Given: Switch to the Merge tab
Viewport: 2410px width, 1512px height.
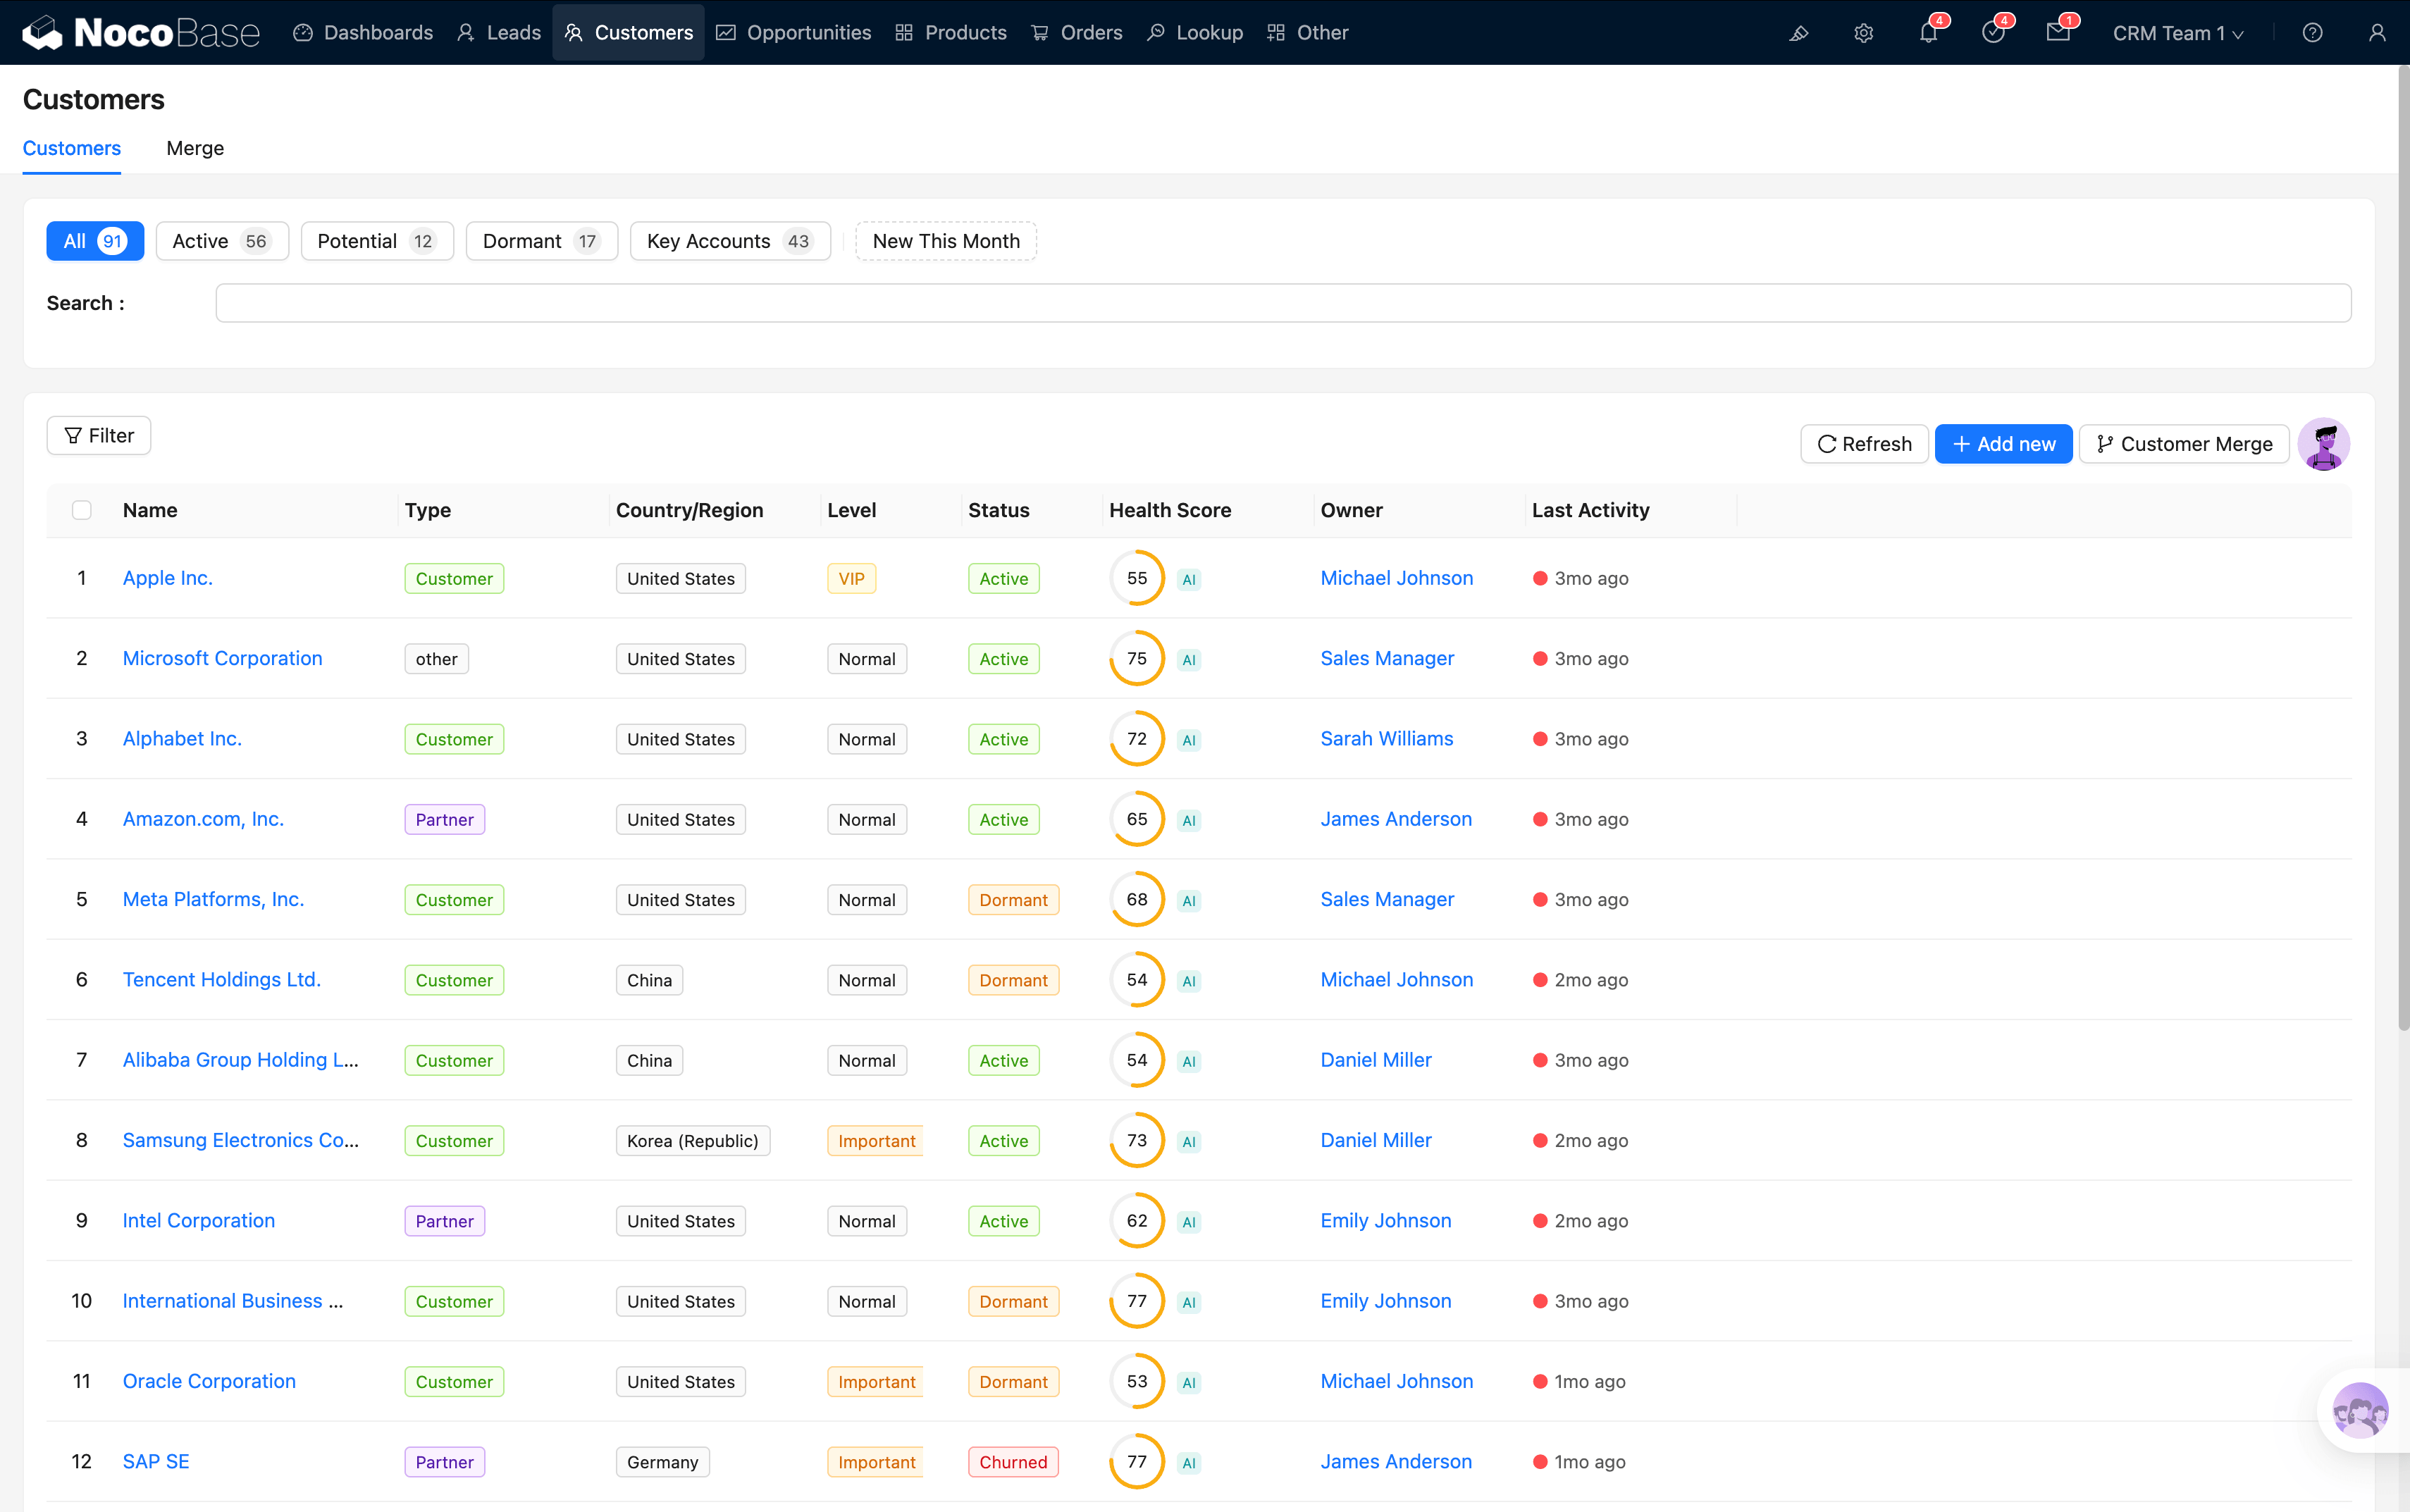Looking at the screenshot, I should pyautogui.click(x=195, y=148).
